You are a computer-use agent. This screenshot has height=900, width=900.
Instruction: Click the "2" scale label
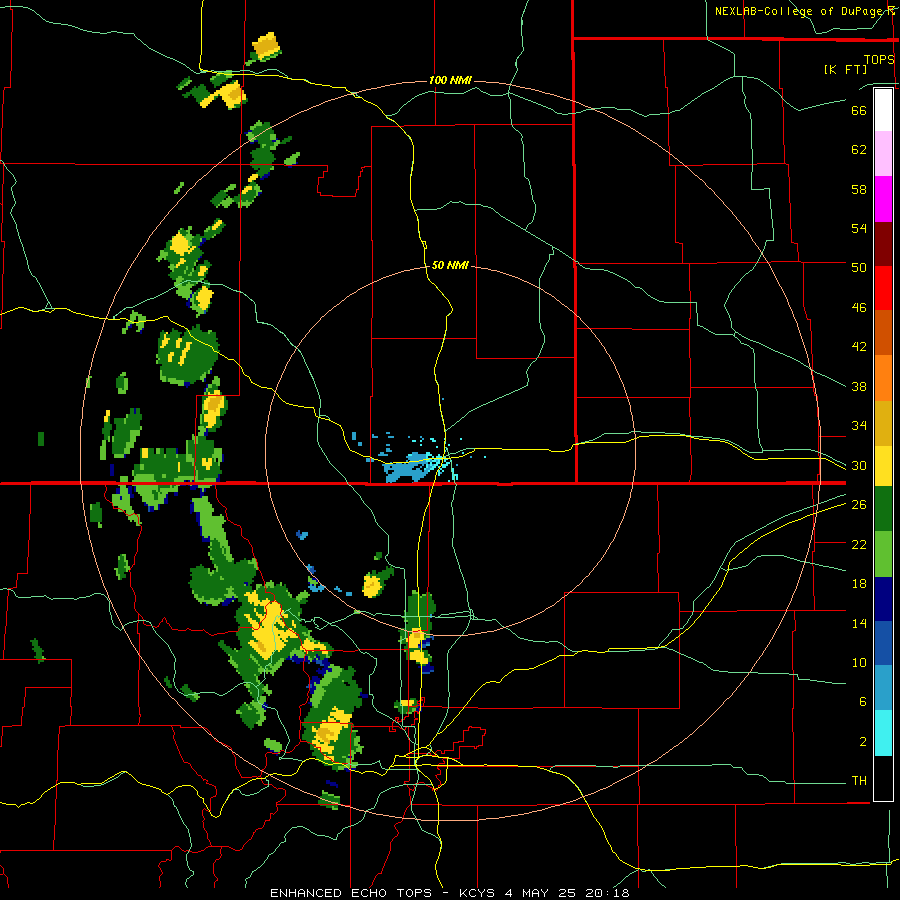[862, 742]
